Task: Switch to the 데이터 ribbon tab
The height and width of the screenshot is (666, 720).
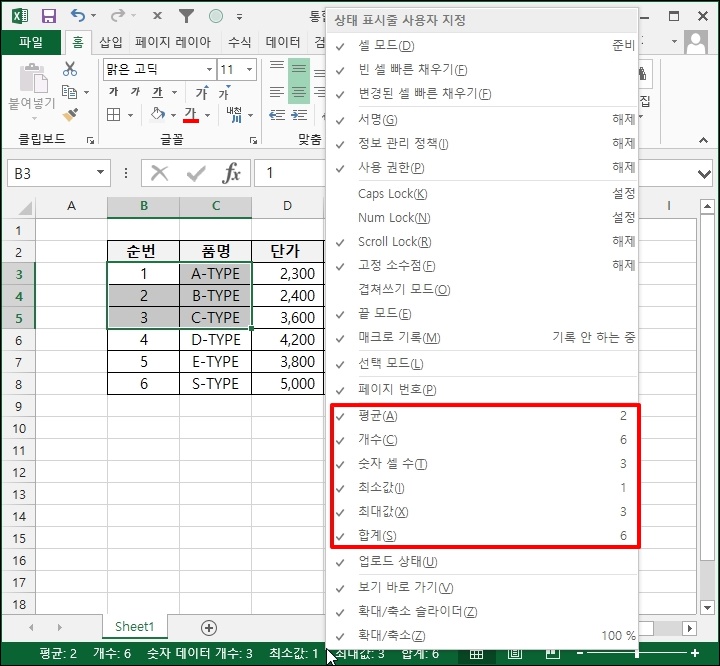Action: (x=282, y=43)
